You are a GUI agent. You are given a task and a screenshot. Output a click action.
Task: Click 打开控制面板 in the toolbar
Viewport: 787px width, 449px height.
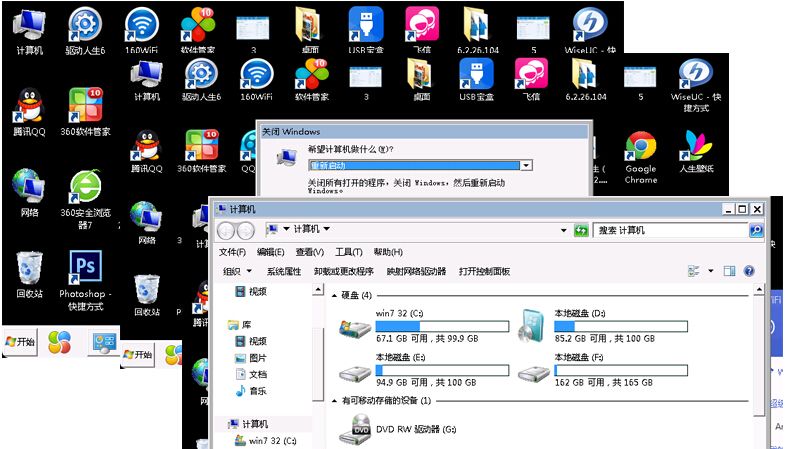(x=484, y=271)
